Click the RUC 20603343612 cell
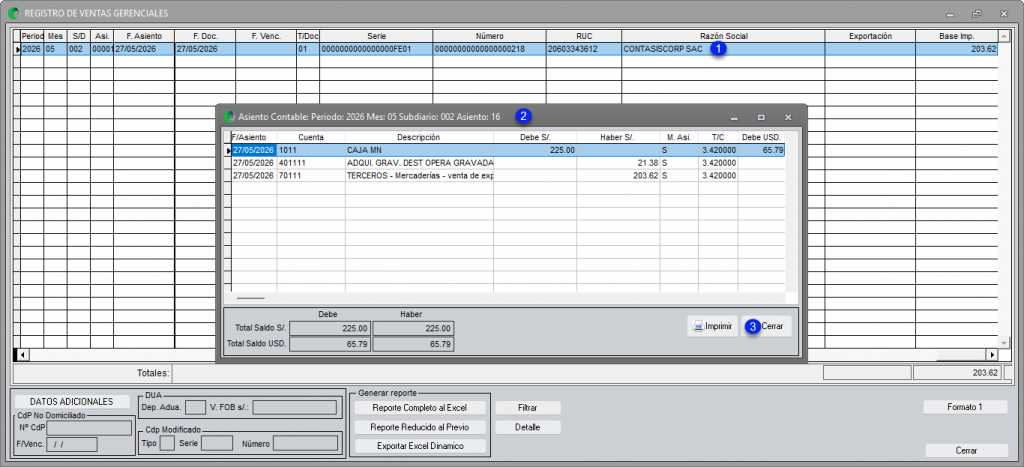 [584, 49]
